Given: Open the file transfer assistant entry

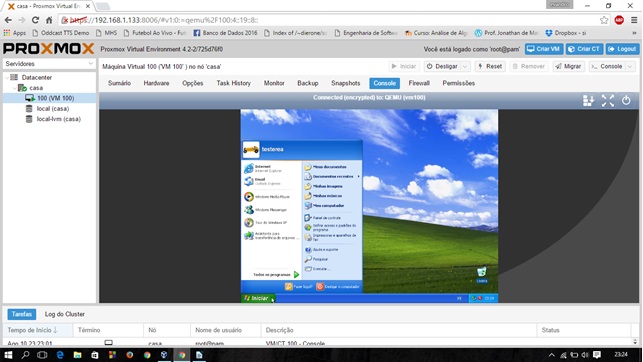Looking at the screenshot, I should pyautogui.click(x=271, y=236).
